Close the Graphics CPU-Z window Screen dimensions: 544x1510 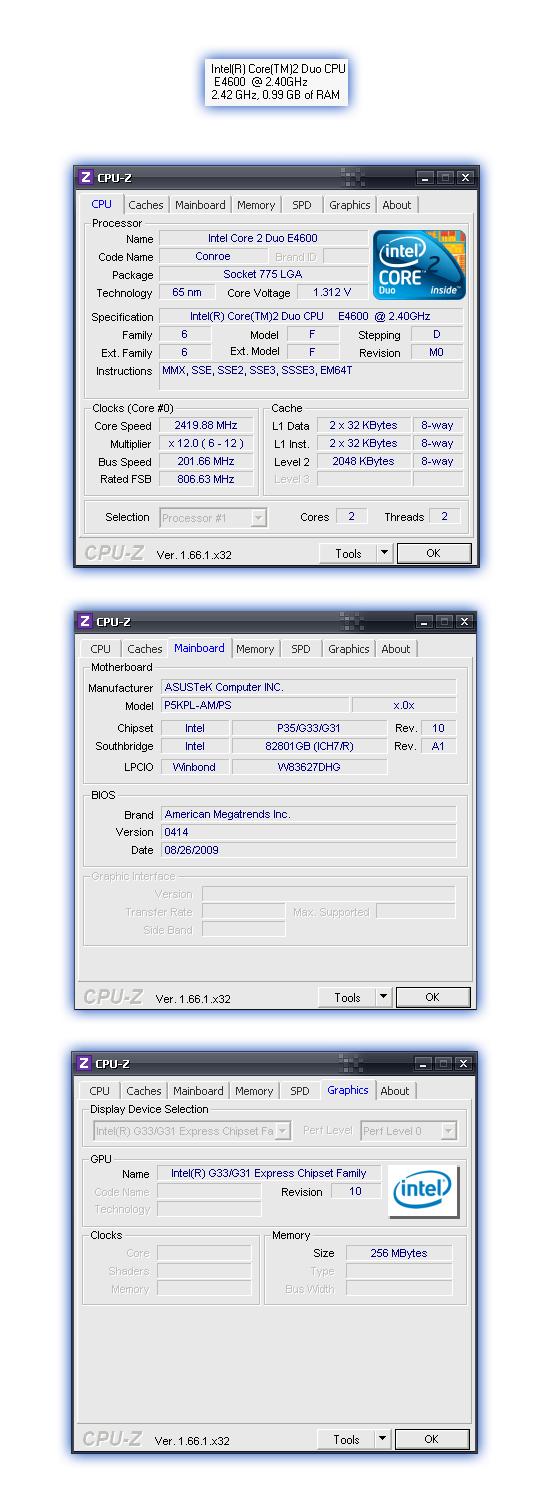(x=463, y=1064)
